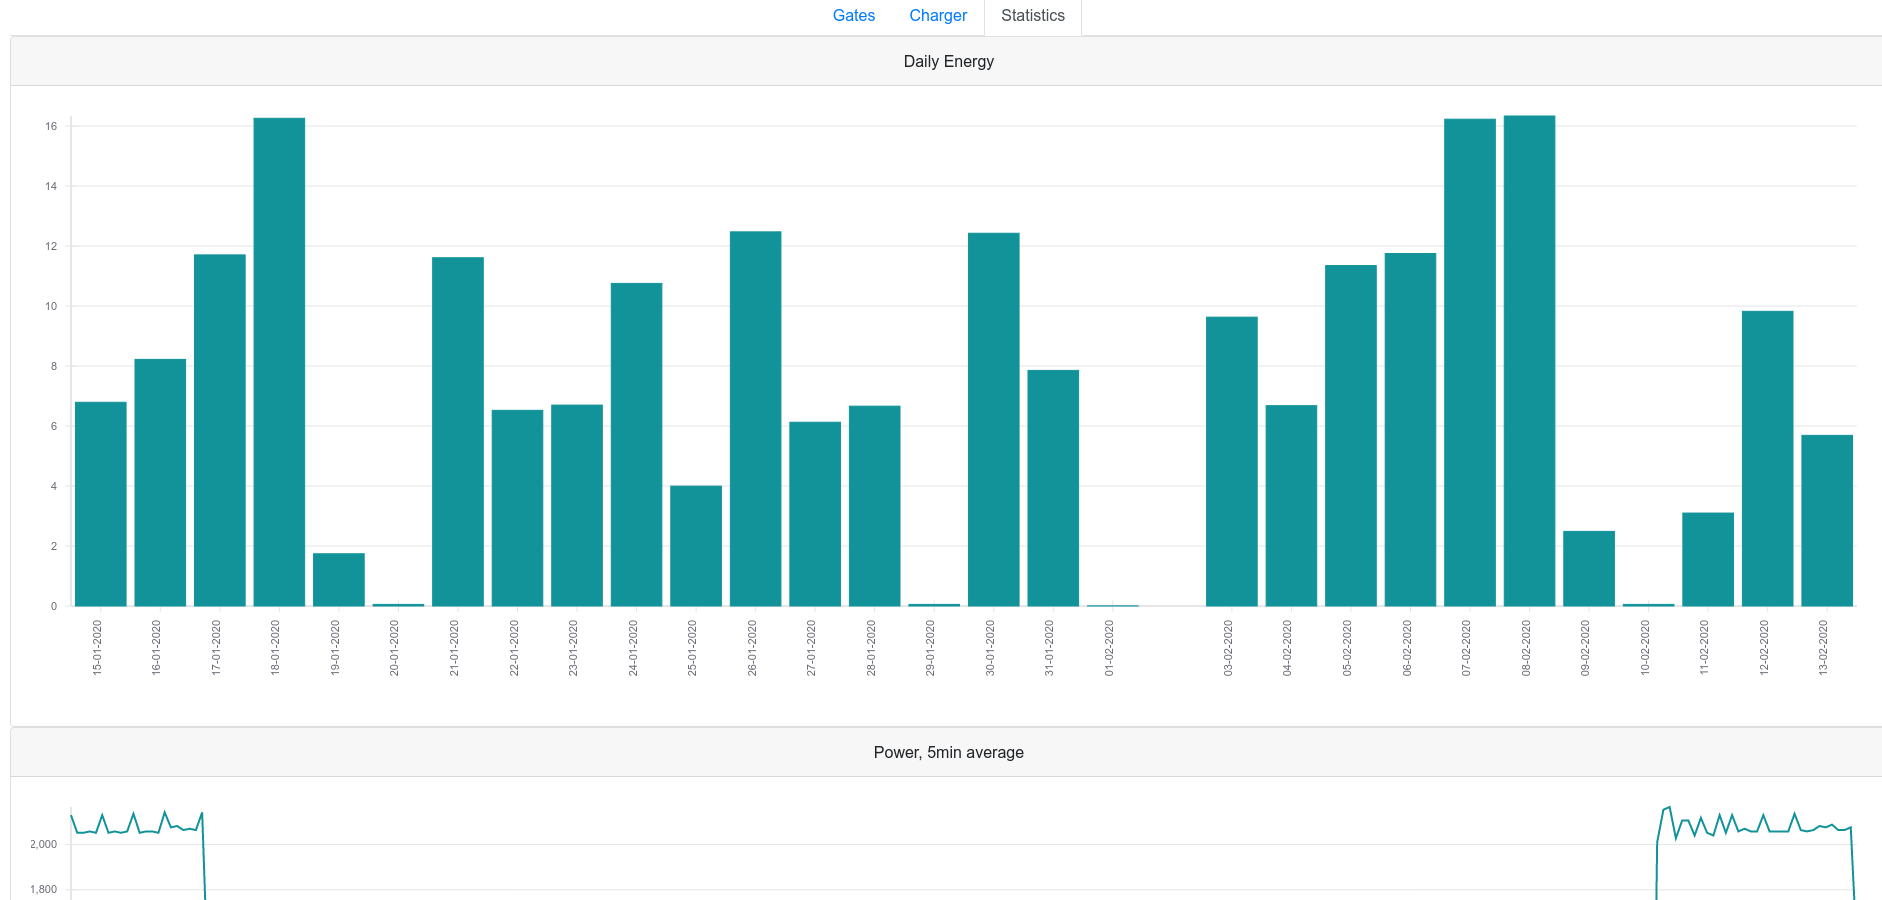Select the Statistics tab
The image size is (1882, 900).
(1033, 16)
